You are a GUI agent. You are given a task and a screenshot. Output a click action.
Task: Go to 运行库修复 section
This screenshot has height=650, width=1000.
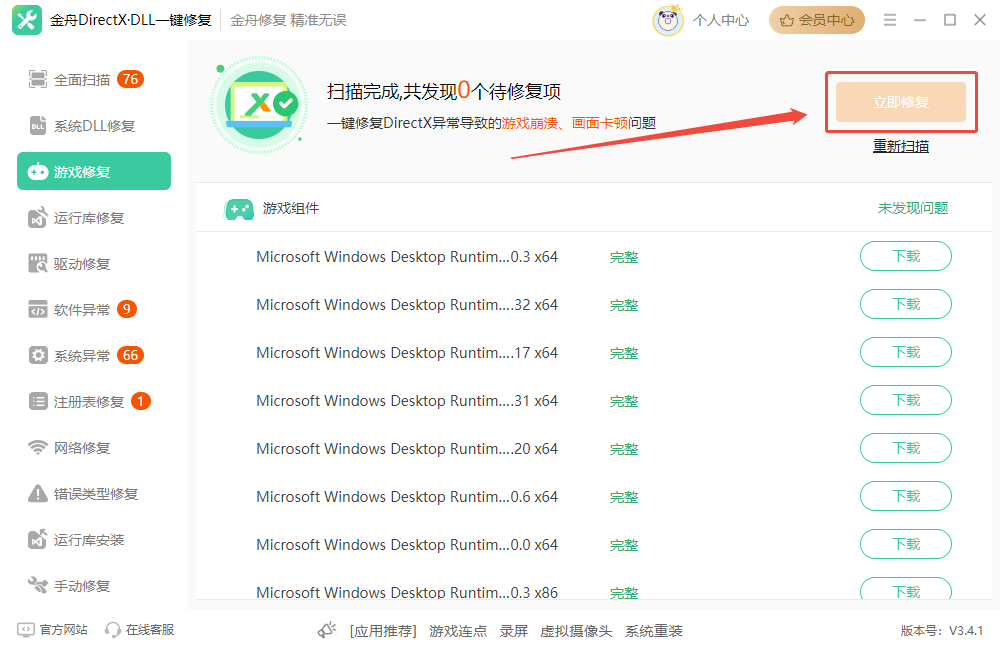pos(94,218)
